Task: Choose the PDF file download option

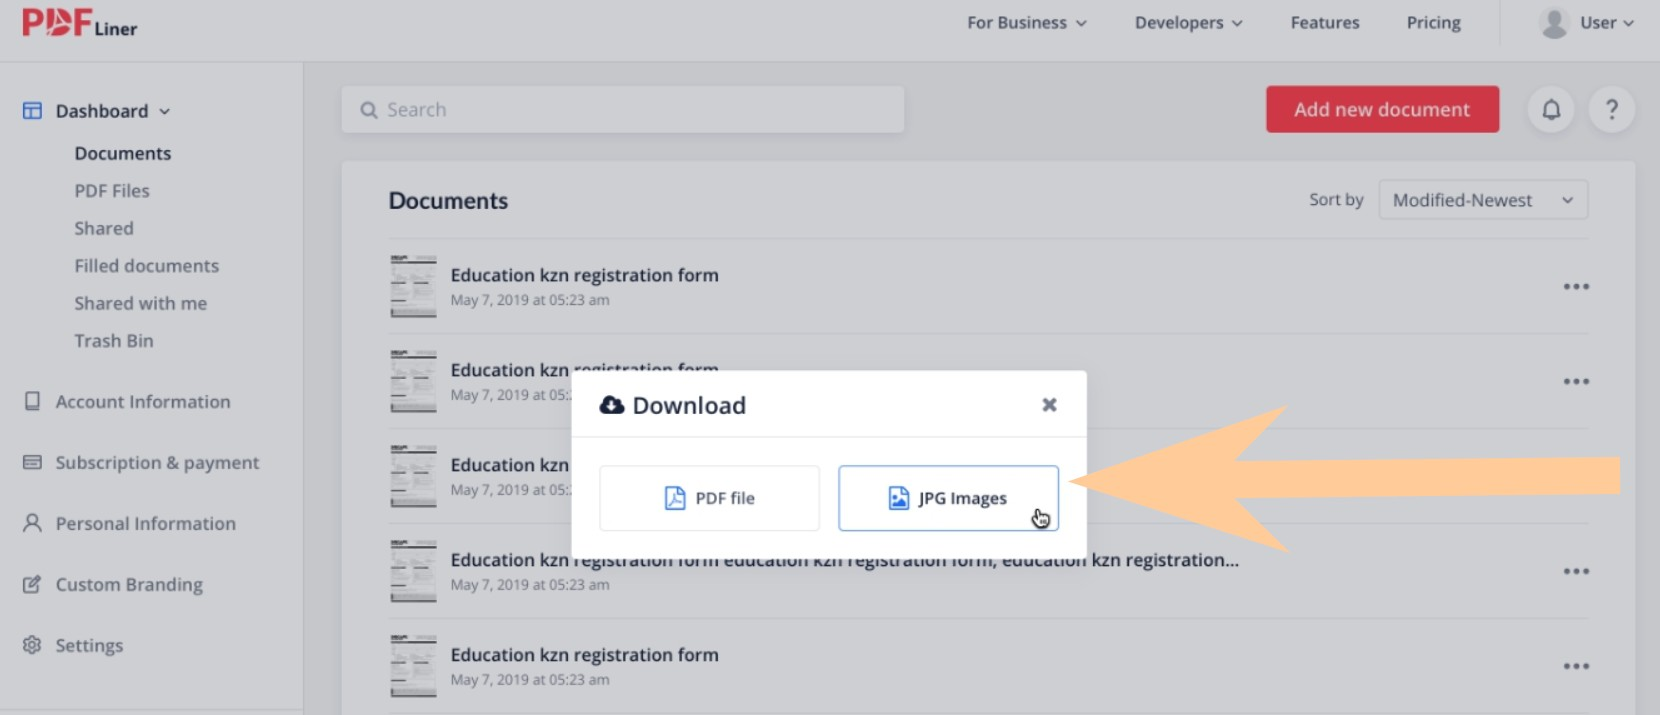Action: [x=709, y=498]
